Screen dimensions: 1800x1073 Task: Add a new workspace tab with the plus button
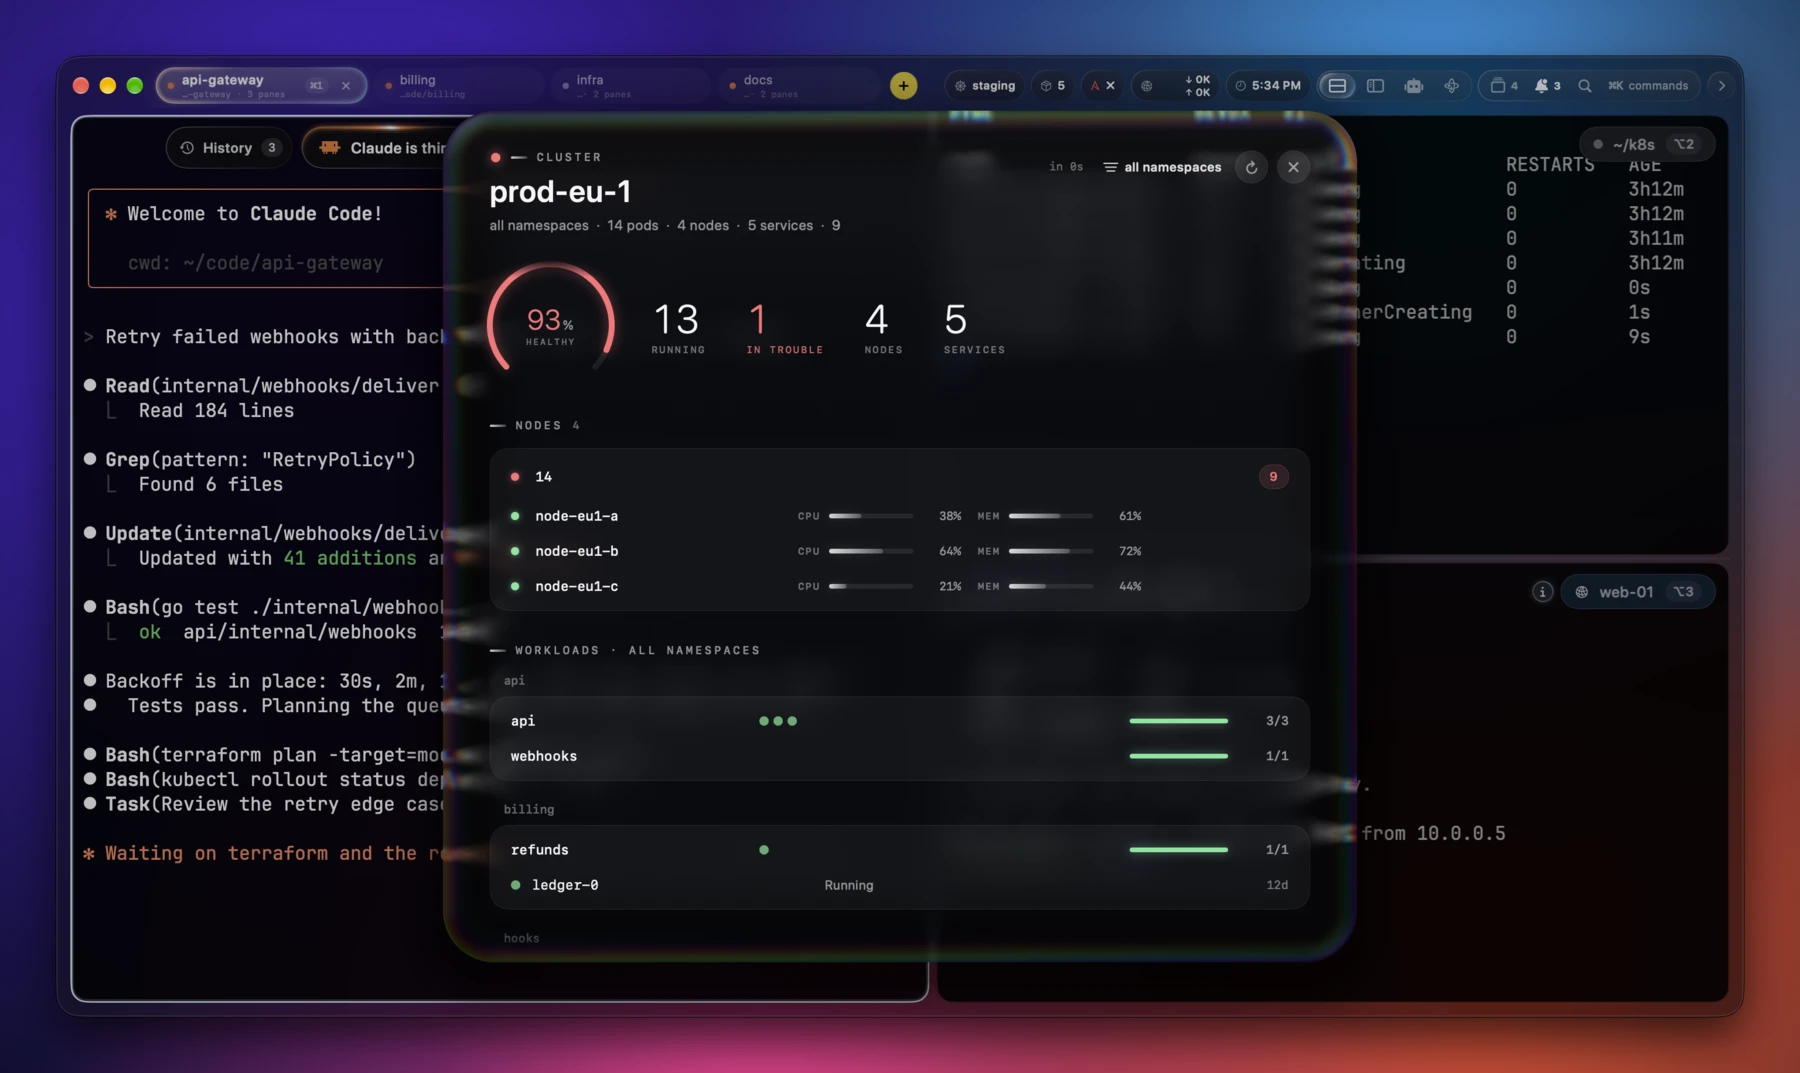[903, 86]
